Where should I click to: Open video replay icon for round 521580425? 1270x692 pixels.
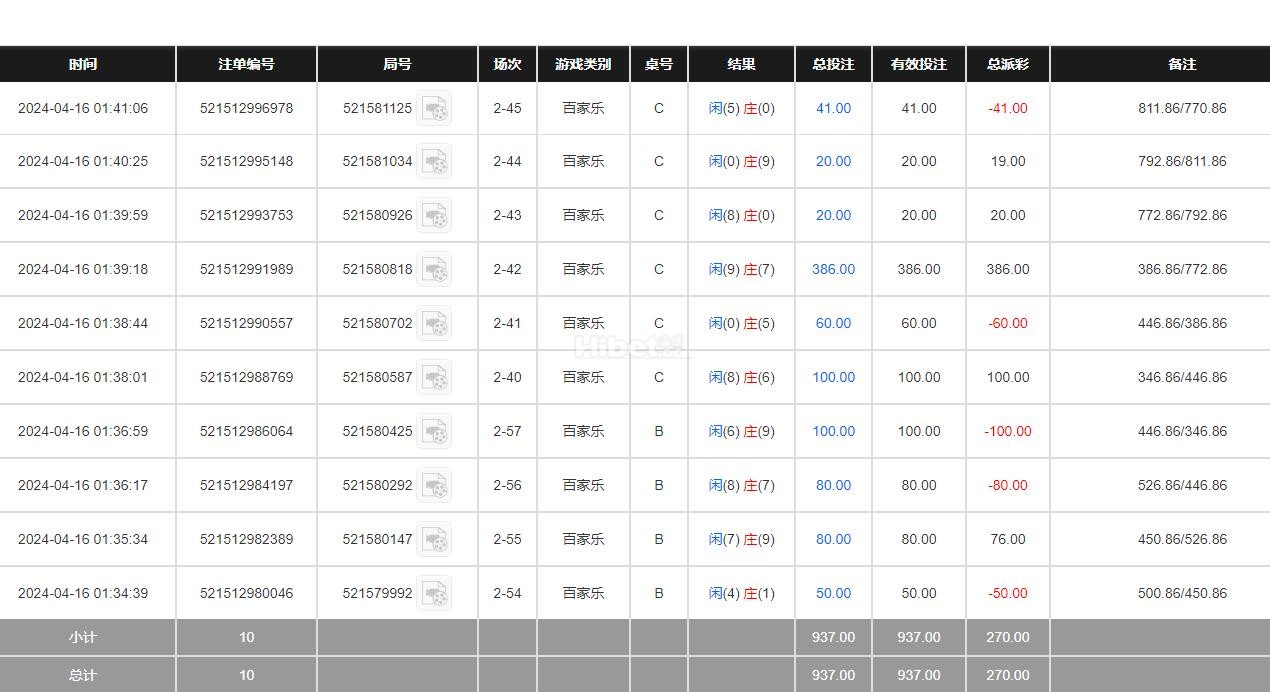pos(434,432)
